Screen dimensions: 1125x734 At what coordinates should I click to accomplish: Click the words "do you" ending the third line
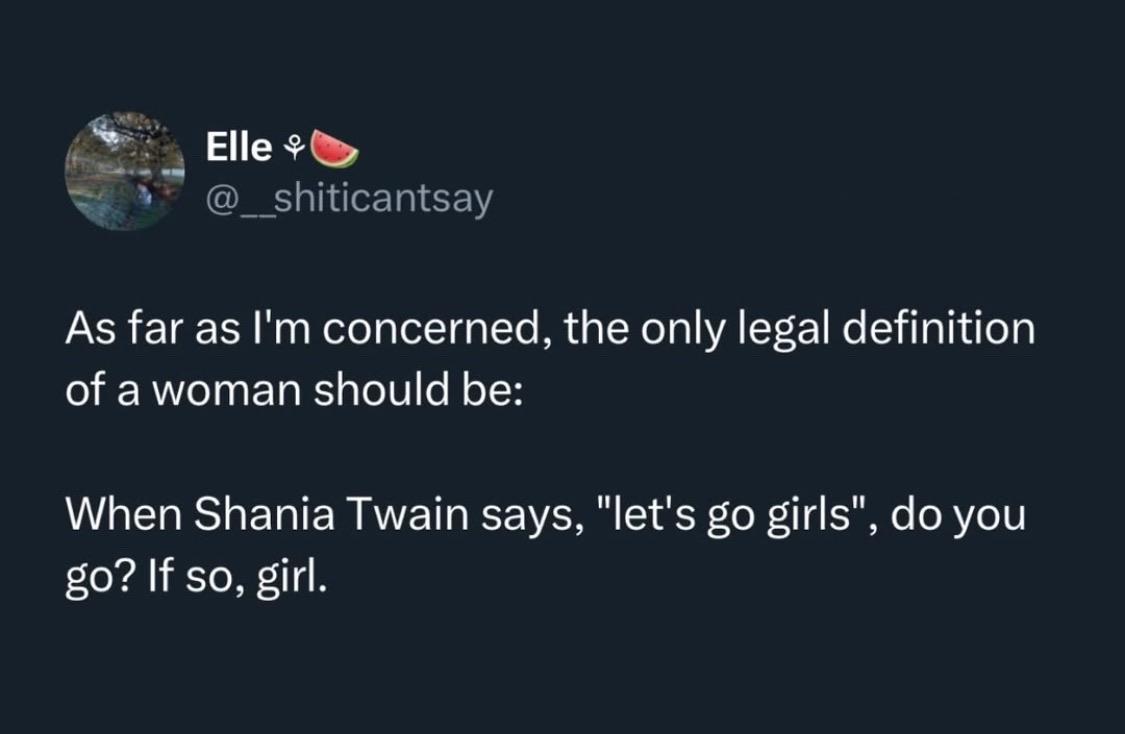click(x=959, y=517)
